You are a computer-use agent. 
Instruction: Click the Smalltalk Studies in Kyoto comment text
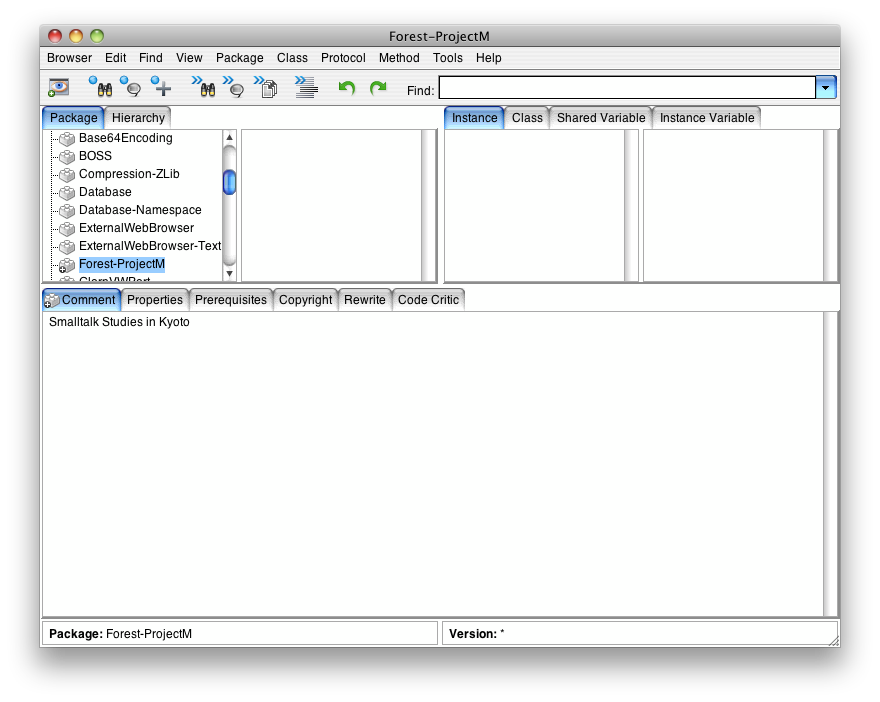tap(120, 322)
